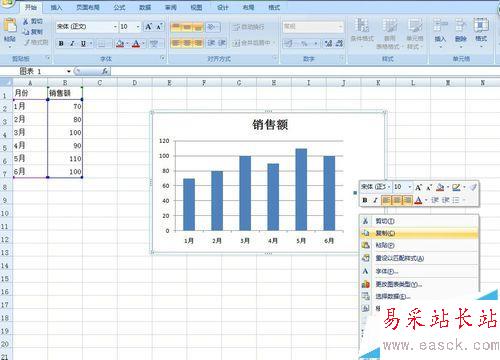
Task: Switch to the Page Layout (页面布局) tab
Action: [88, 7]
